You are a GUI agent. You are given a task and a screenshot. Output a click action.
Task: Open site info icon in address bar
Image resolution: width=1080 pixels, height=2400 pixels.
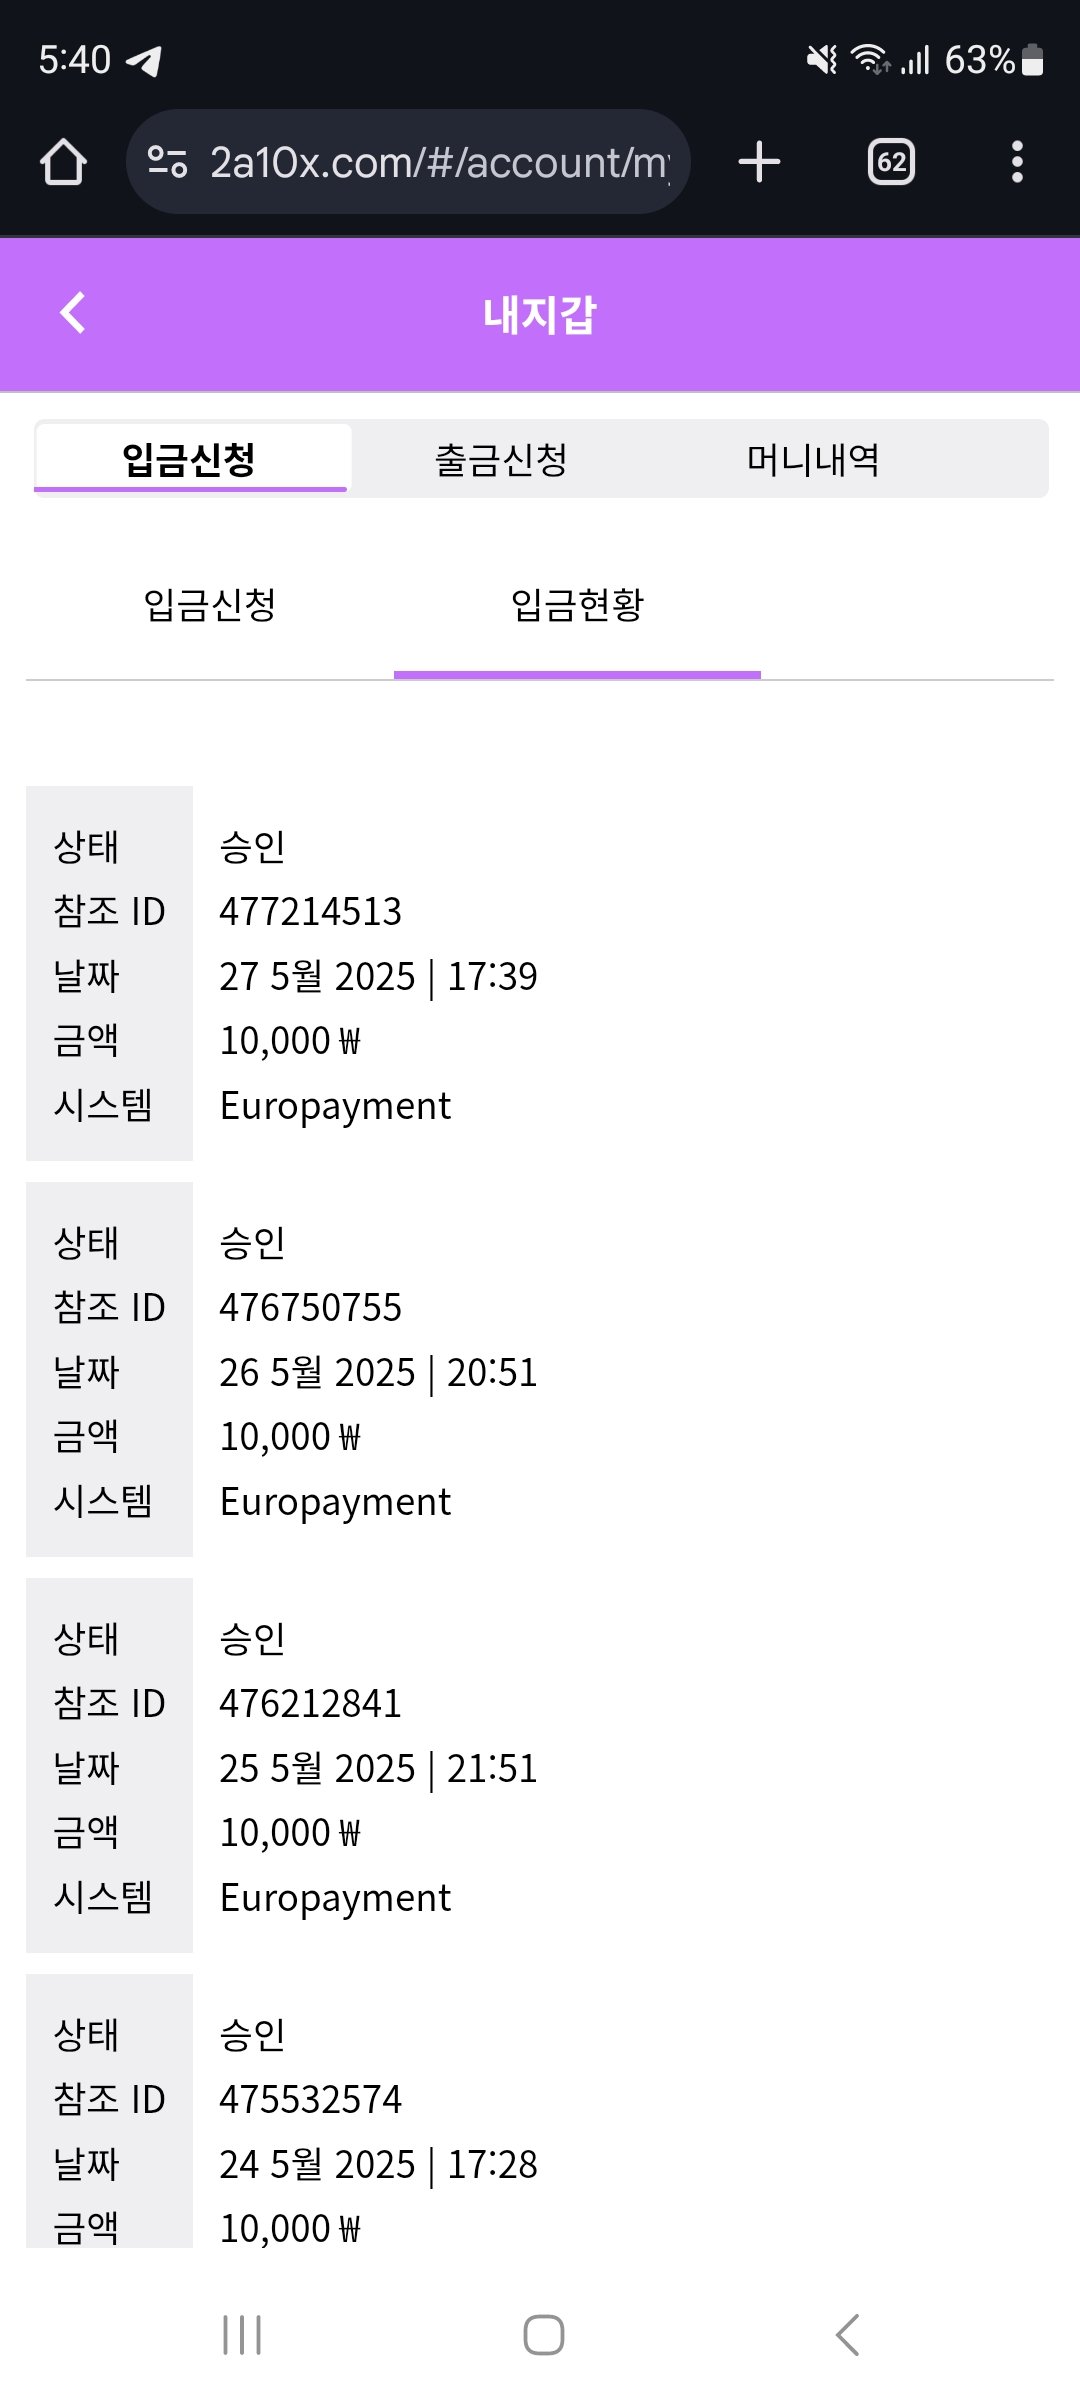click(x=167, y=162)
